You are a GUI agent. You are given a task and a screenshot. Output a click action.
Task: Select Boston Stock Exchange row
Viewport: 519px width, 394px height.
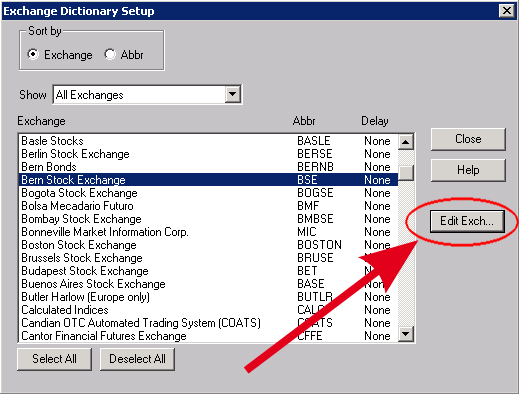(x=209, y=245)
